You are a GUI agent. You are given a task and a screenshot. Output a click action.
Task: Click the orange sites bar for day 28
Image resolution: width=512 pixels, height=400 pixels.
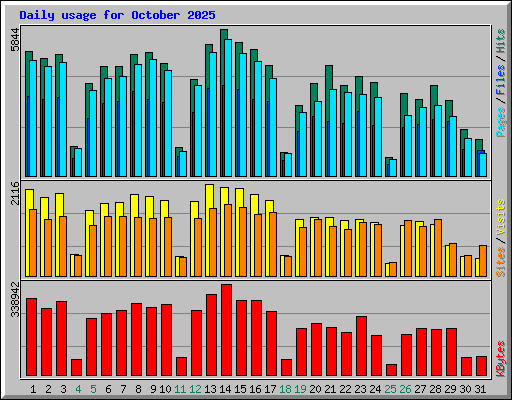tap(438, 248)
